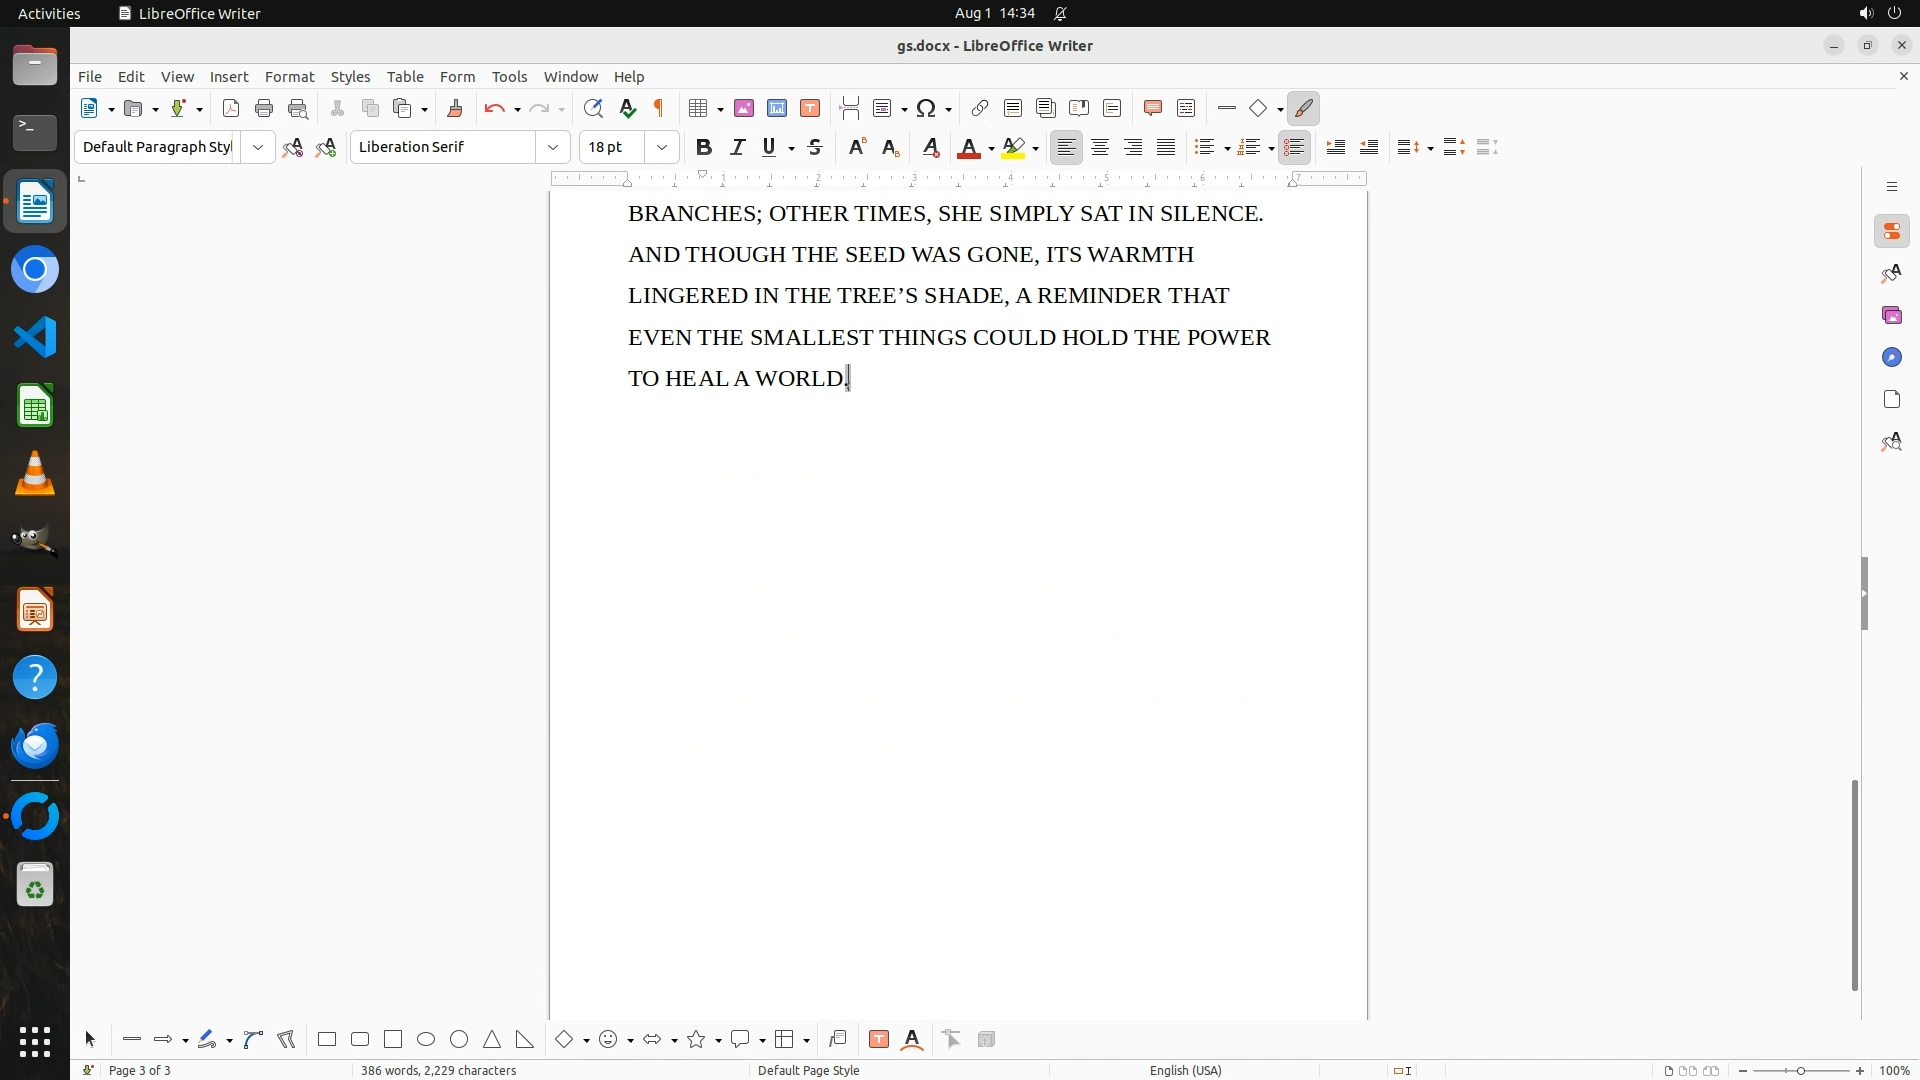Toggle Italic text formatting
The width and height of the screenshot is (1920, 1080).
tap(737, 147)
